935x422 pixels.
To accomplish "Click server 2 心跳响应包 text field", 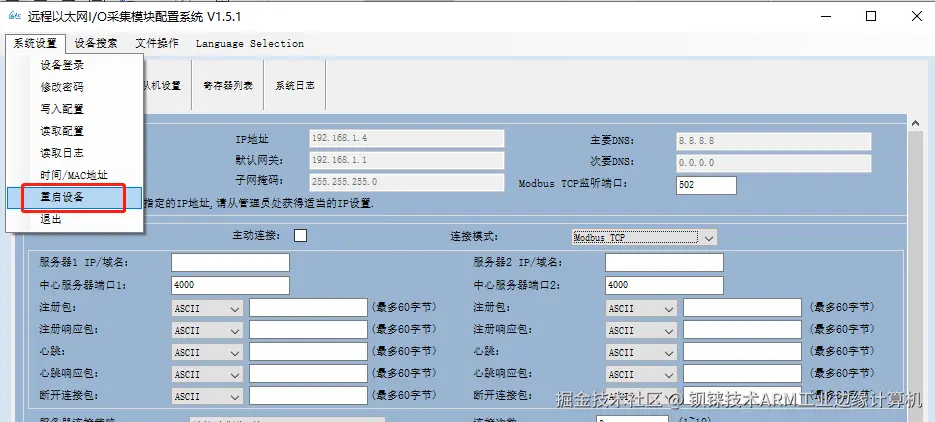I will [x=742, y=374].
